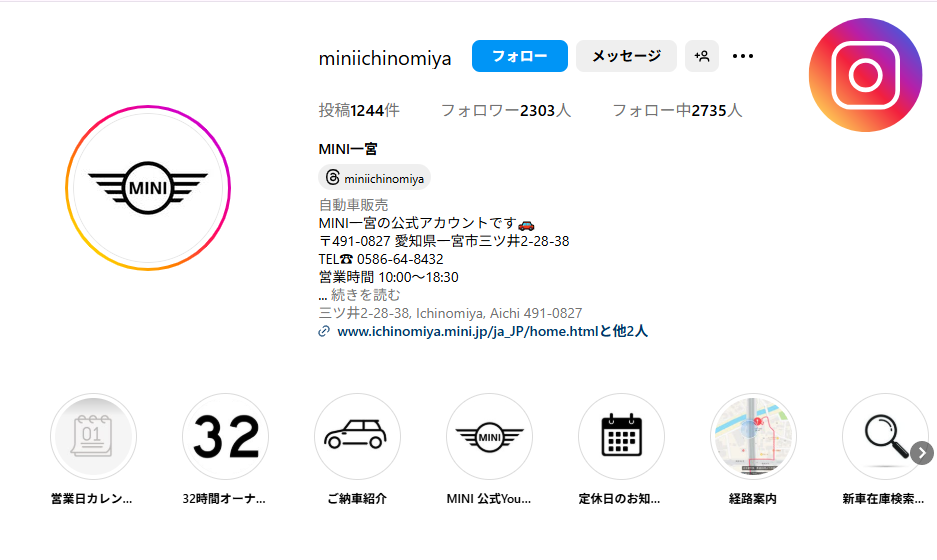Click the メッセージ message button
Screen dimensions: 937x560
coord(626,56)
